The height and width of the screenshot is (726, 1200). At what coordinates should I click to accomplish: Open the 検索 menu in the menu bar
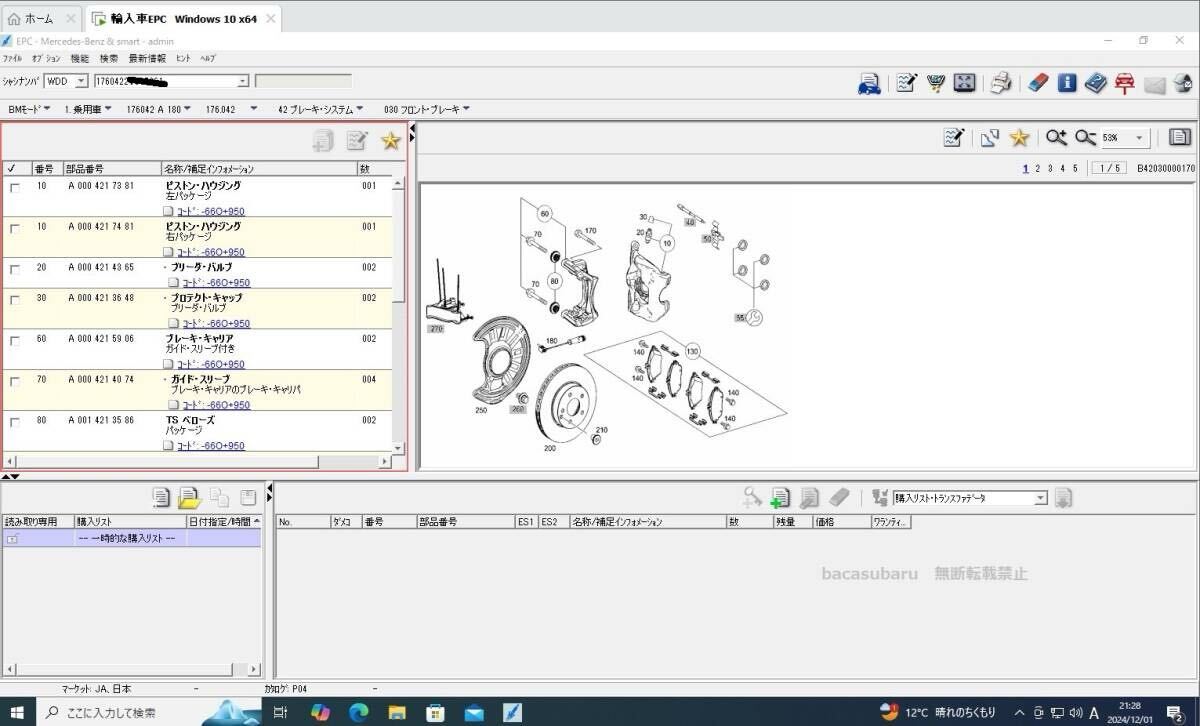[x=109, y=58]
